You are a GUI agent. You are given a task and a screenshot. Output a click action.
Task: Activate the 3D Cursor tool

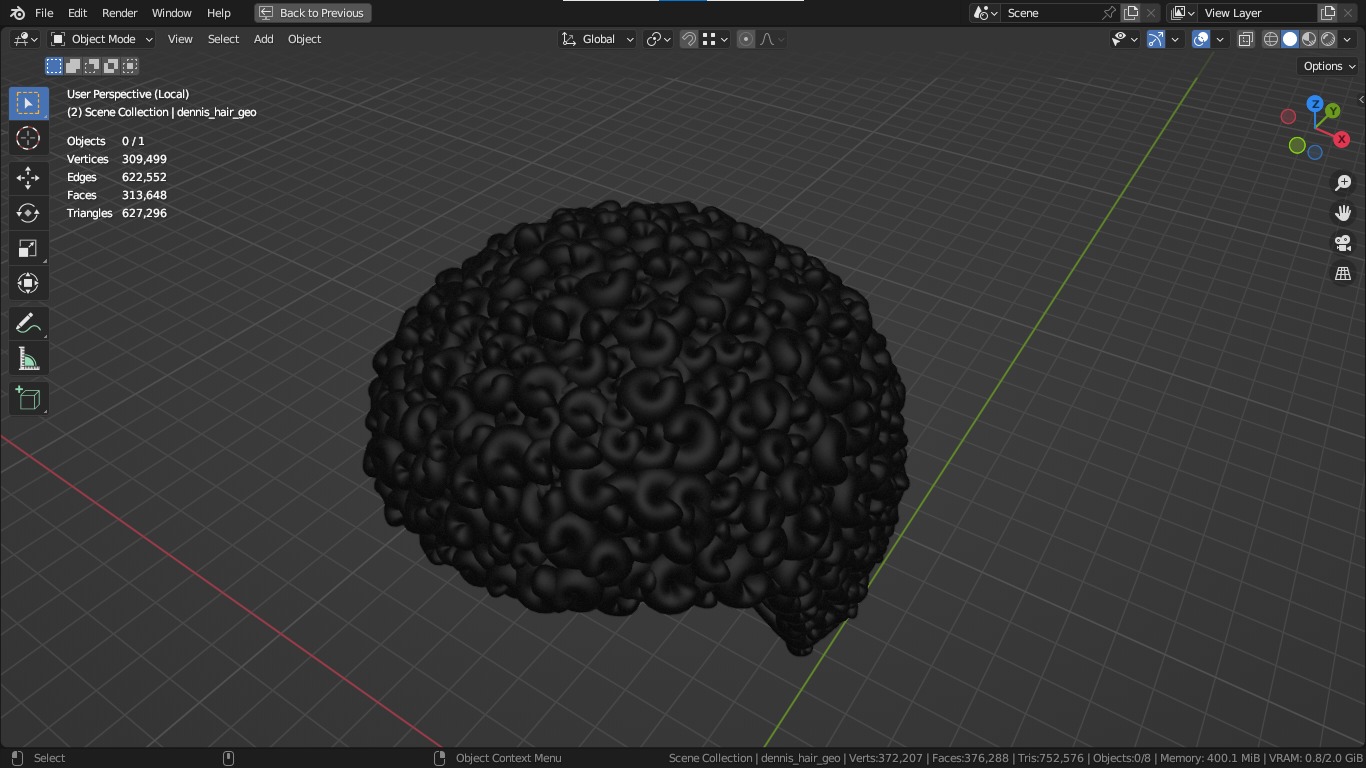(28, 138)
